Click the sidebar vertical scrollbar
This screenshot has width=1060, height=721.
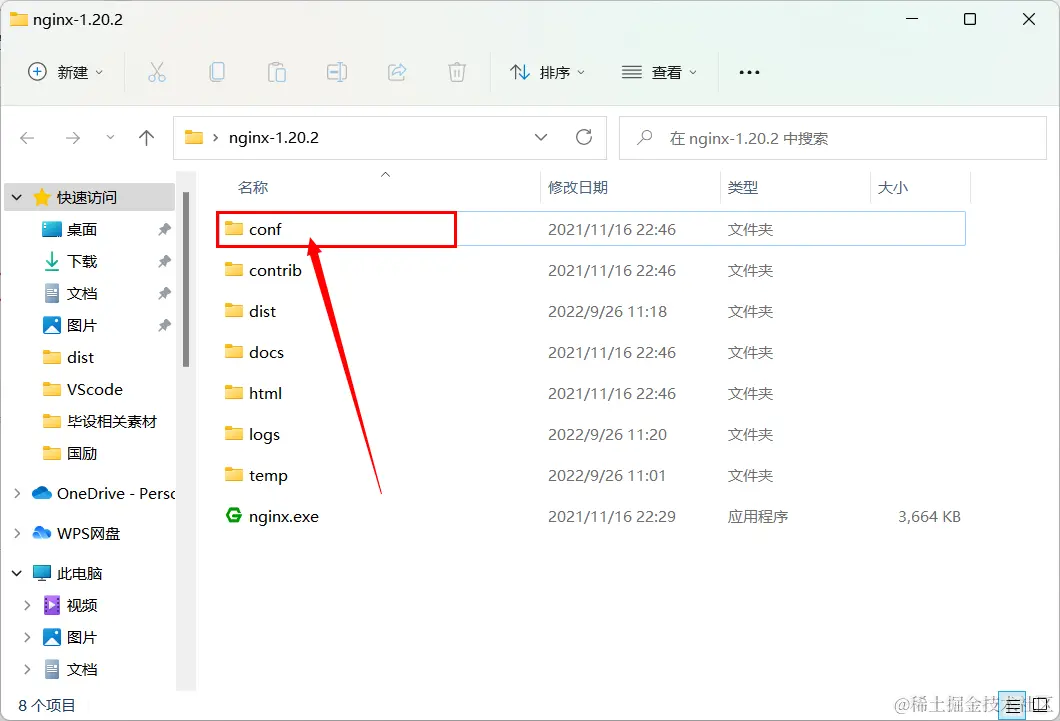pyautogui.click(x=186, y=279)
